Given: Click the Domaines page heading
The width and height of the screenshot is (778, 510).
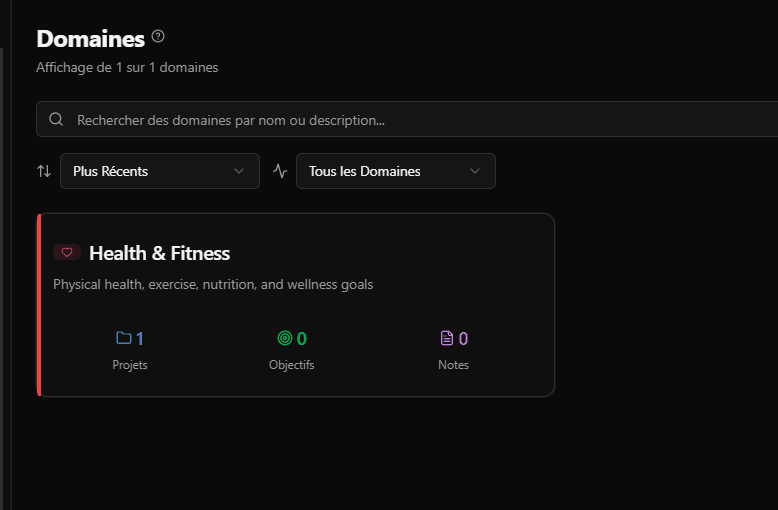Looking at the screenshot, I should (91, 39).
